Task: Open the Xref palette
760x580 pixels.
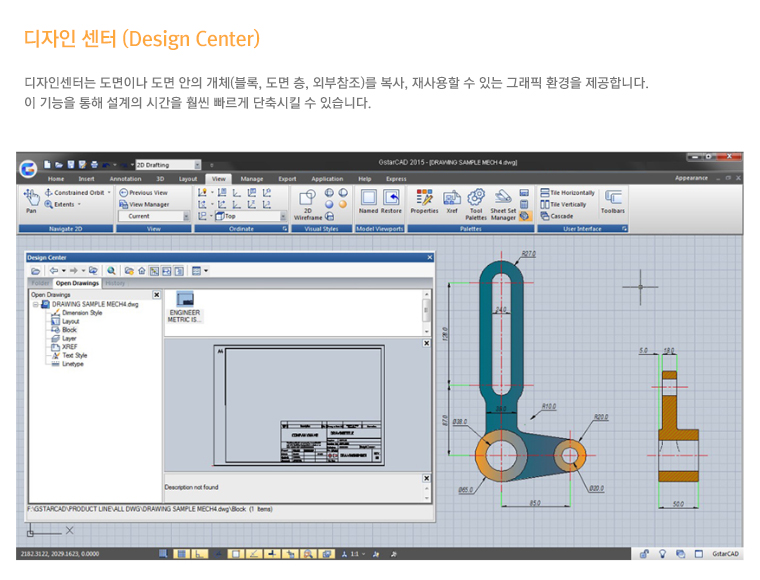Action: (452, 200)
